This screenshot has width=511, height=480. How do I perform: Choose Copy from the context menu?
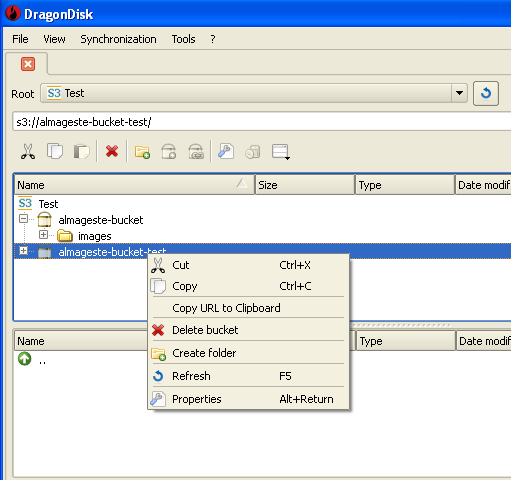coord(248,286)
